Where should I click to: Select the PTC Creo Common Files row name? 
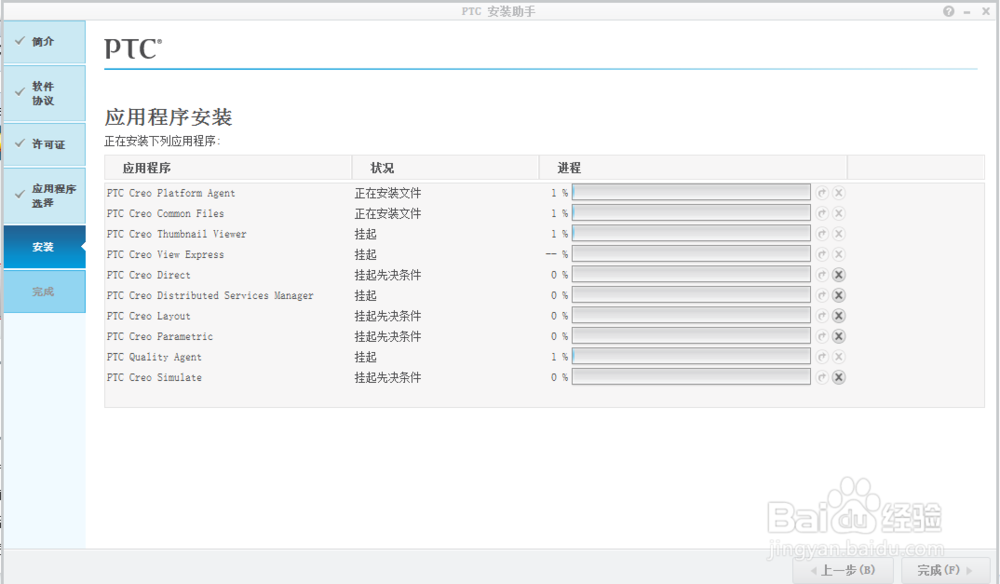pos(165,214)
